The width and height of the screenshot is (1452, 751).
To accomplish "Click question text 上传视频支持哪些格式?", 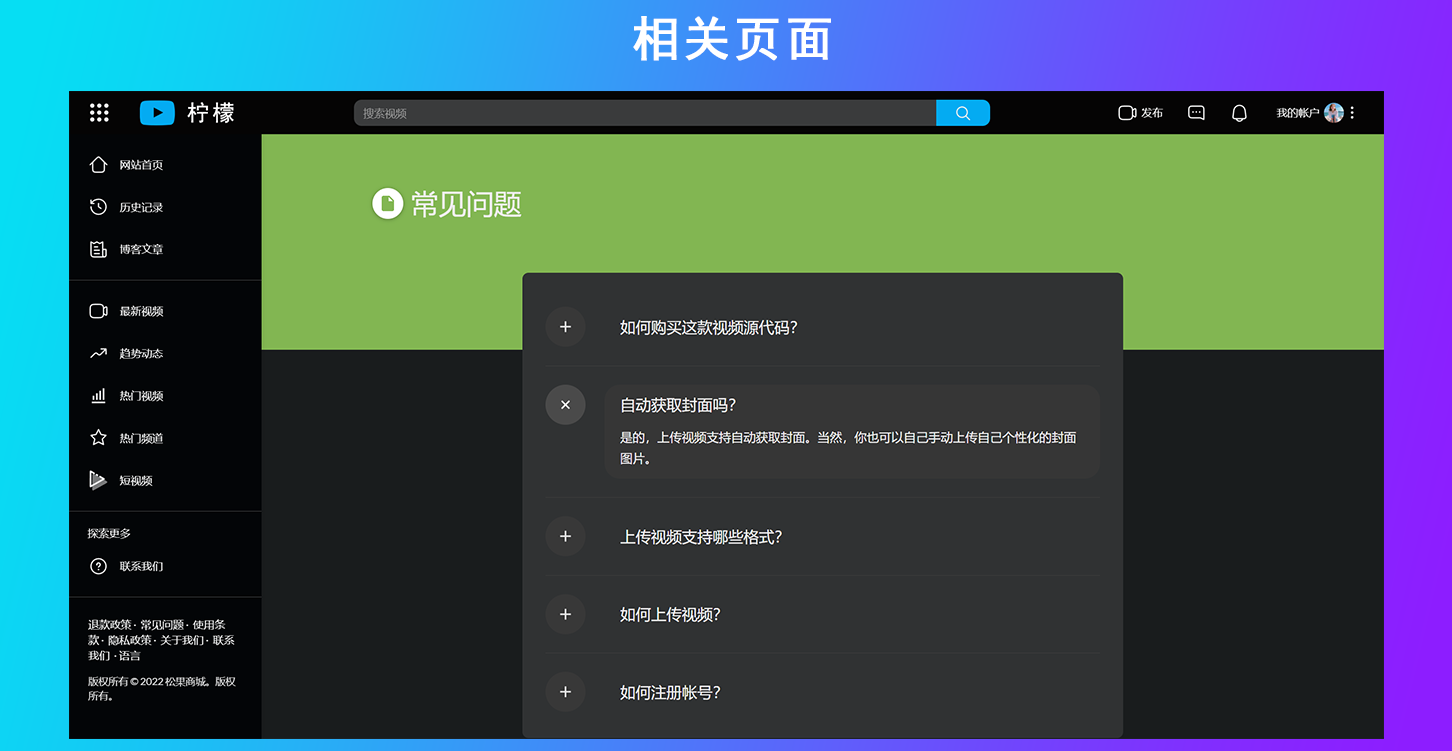I will (x=701, y=537).
